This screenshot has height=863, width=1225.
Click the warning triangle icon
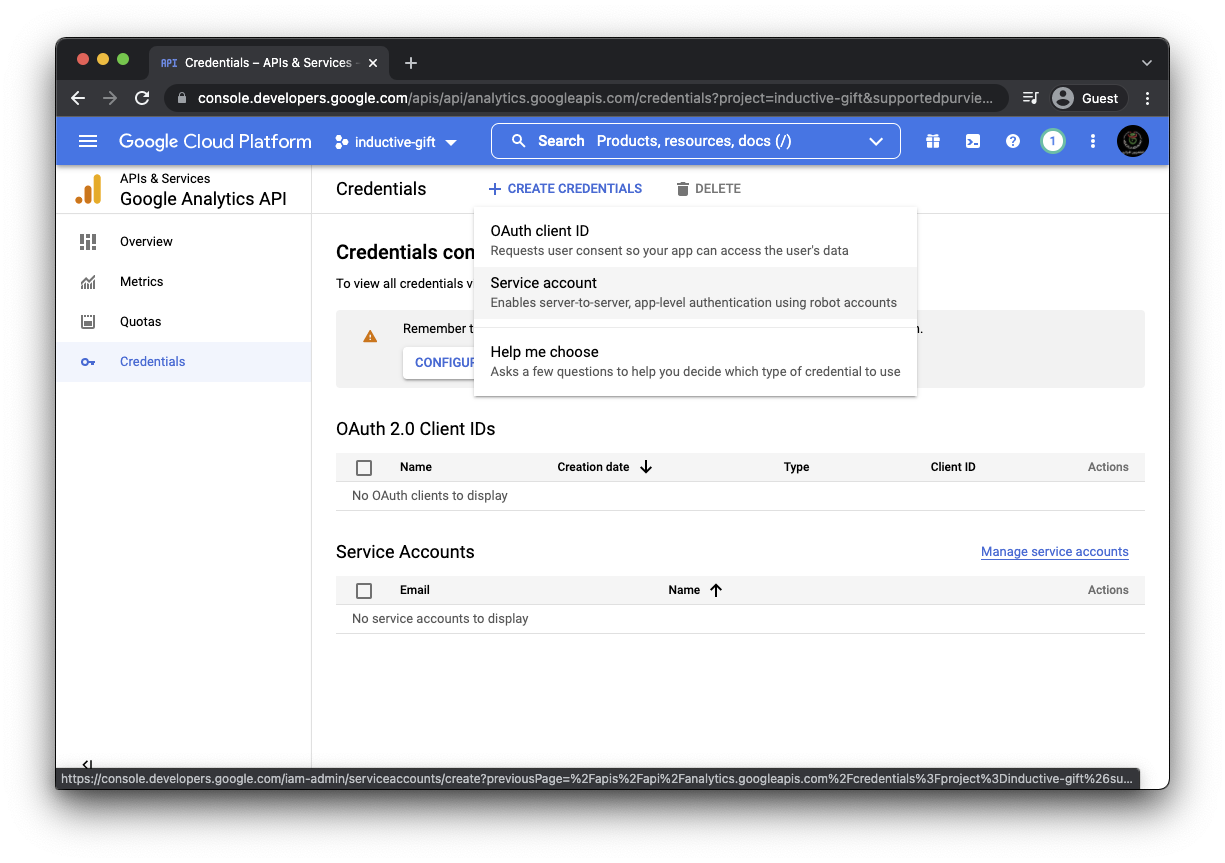coord(370,337)
